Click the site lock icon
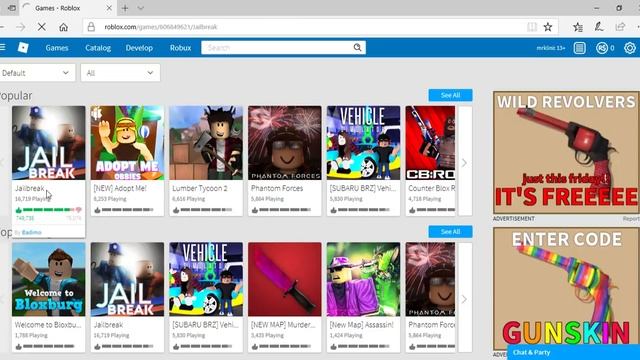 [x=91, y=27]
